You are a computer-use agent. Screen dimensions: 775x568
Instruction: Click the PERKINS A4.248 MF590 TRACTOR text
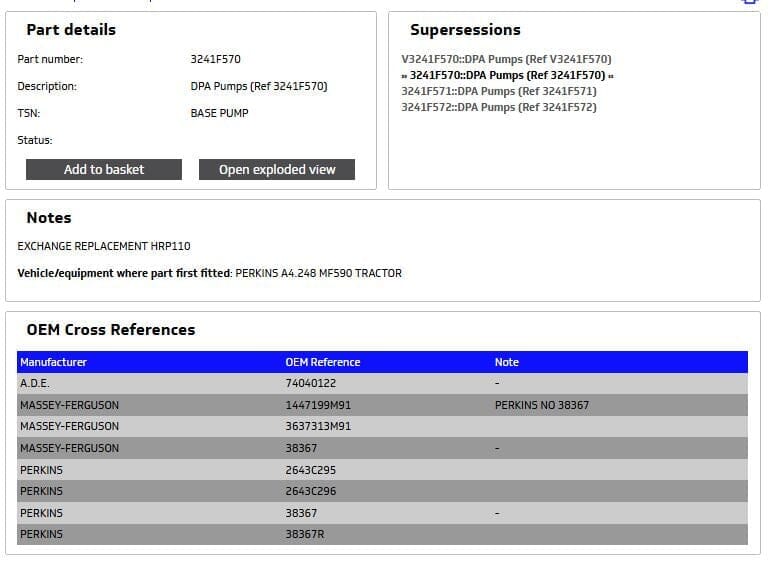[x=318, y=273]
